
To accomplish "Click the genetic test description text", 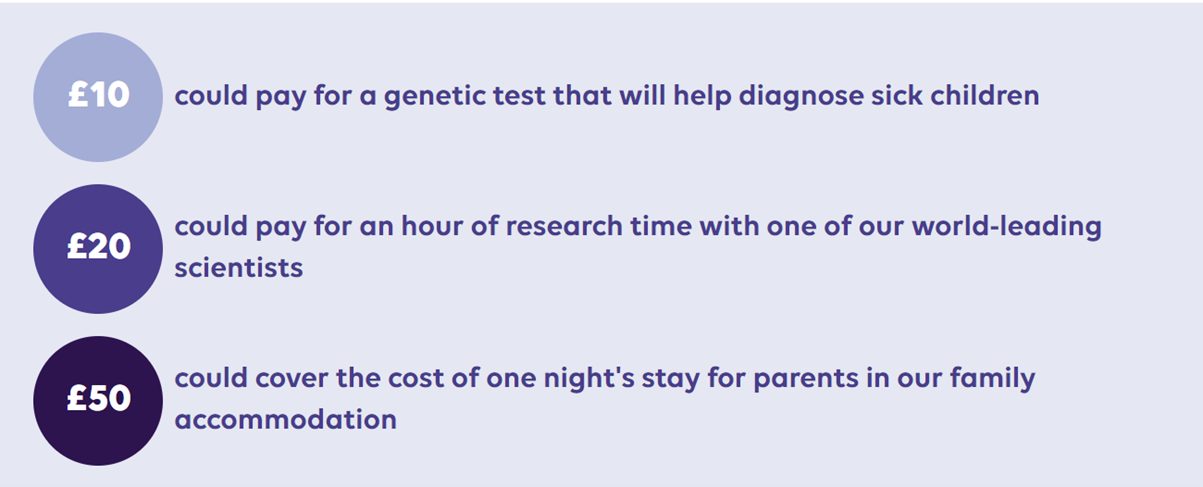I will 607,97.
